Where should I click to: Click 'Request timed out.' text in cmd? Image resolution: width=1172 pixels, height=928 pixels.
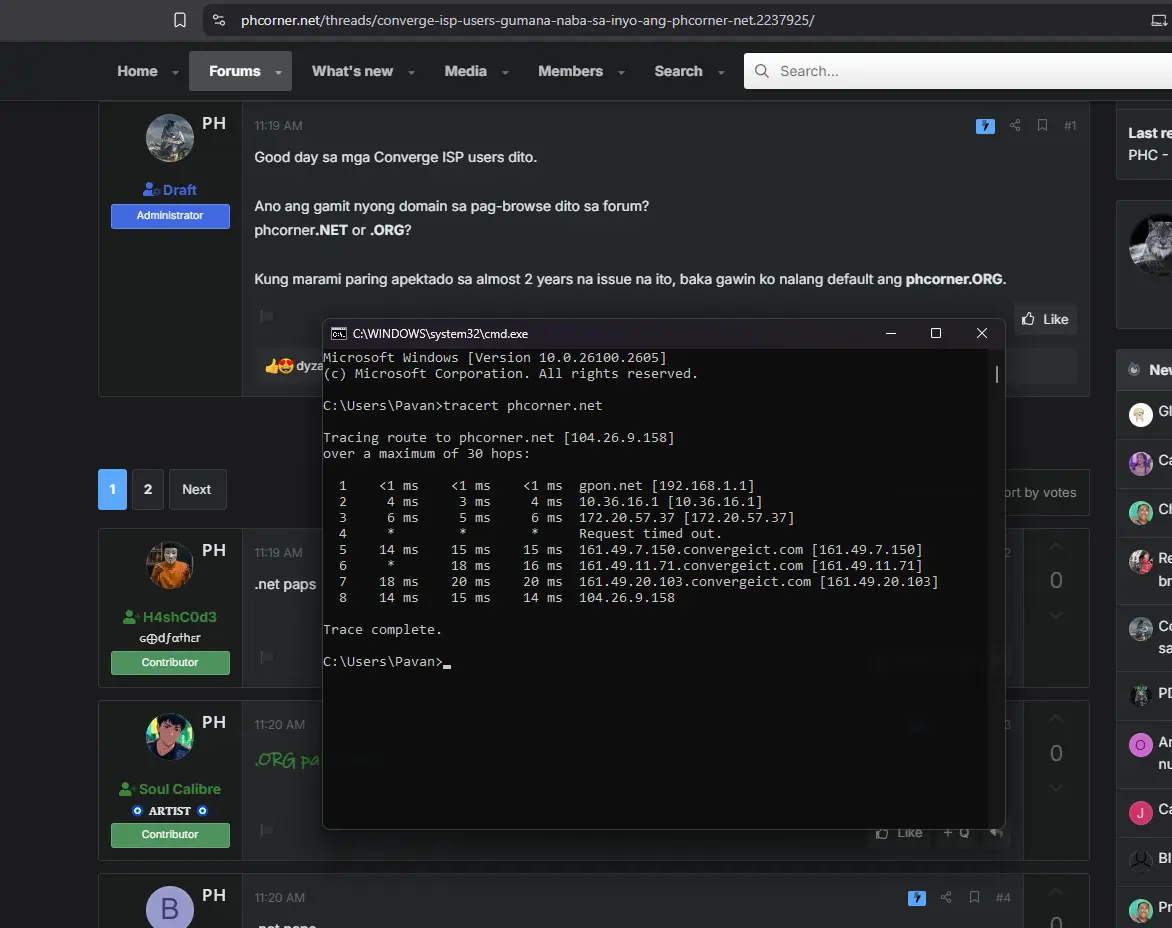(650, 533)
